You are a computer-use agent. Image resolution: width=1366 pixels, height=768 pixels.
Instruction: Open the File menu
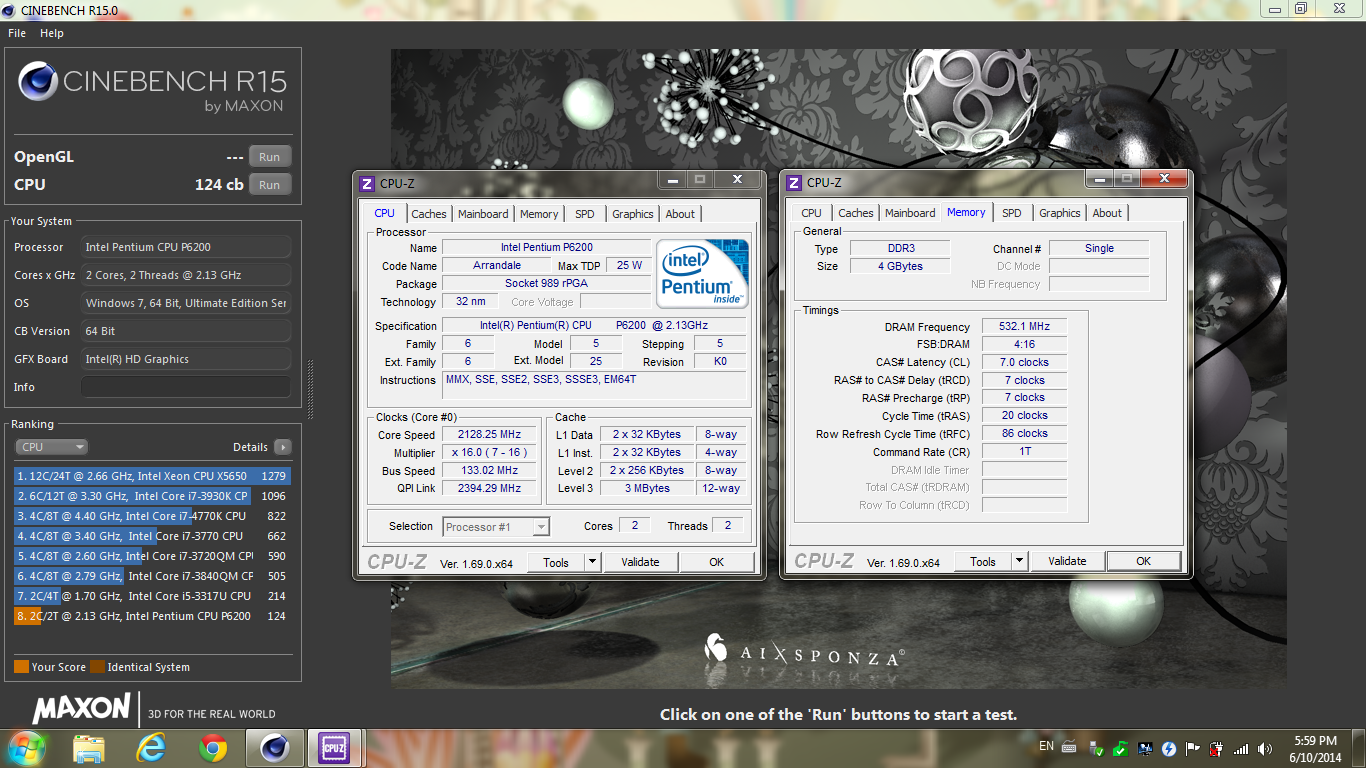[x=17, y=33]
